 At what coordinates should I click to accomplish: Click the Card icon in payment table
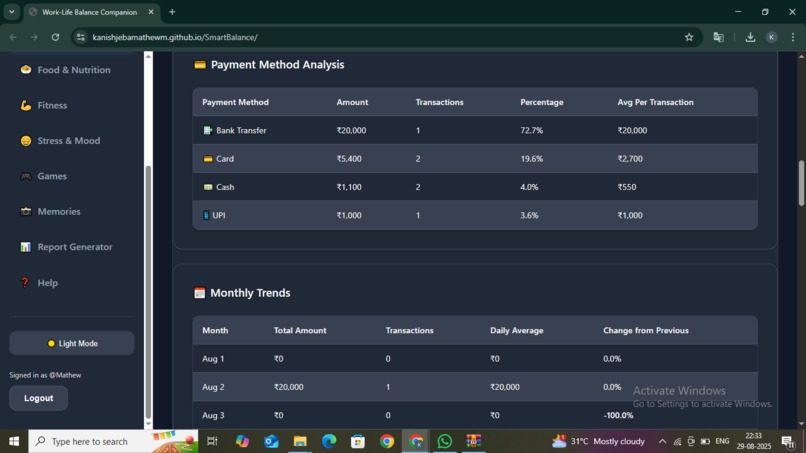click(208, 159)
